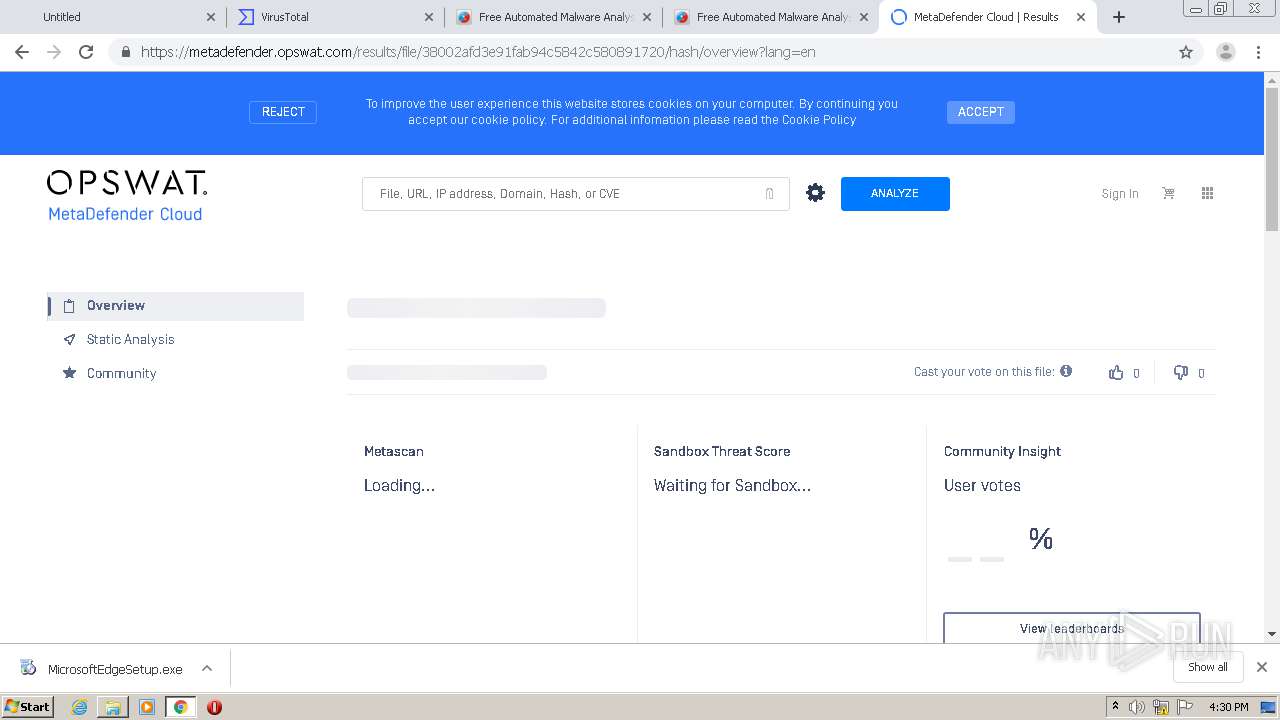This screenshot has width=1280, height=720.
Task: Reject the cookie policy
Action: 283,112
